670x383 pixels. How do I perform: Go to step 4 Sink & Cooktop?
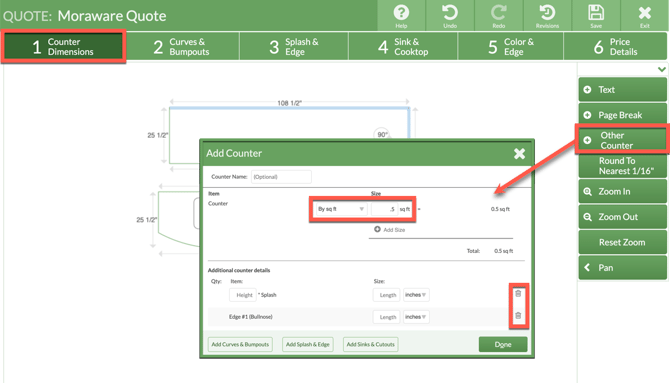(x=403, y=47)
